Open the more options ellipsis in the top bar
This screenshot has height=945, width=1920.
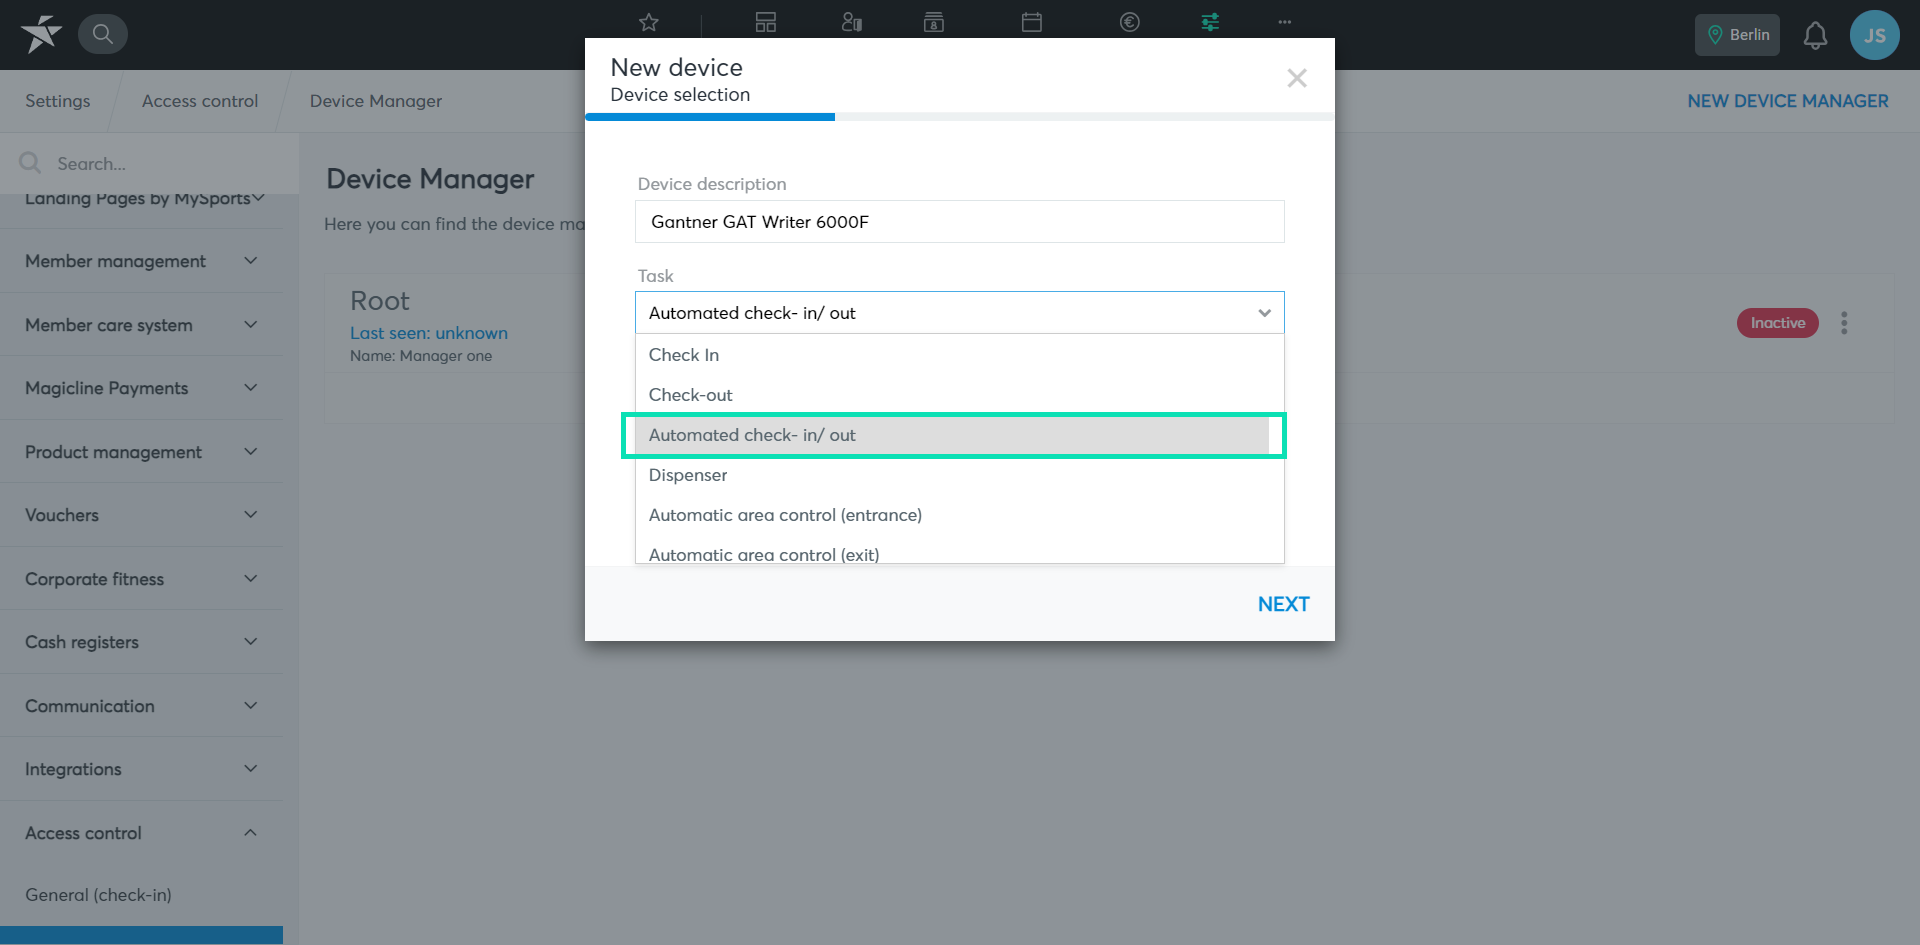(1285, 22)
